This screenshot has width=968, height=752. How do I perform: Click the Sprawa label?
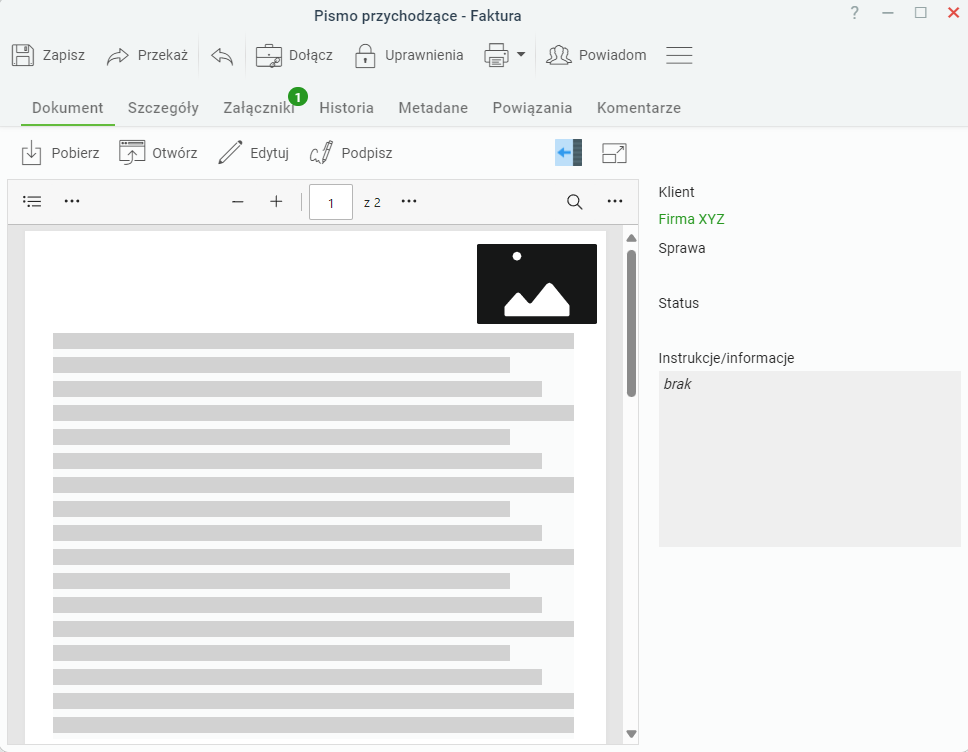pos(682,248)
